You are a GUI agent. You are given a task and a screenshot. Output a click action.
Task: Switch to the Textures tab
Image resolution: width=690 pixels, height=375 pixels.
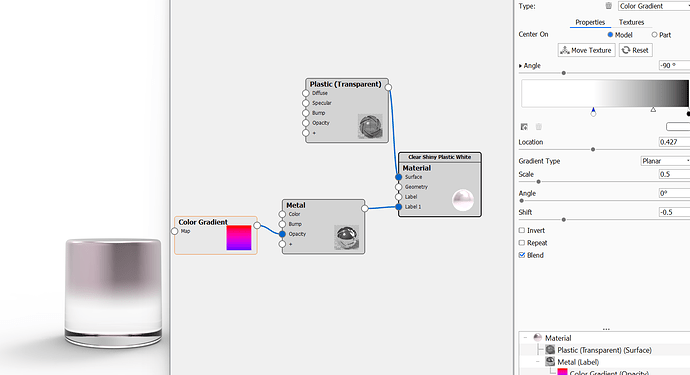pyautogui.click(x=631, y=22)
